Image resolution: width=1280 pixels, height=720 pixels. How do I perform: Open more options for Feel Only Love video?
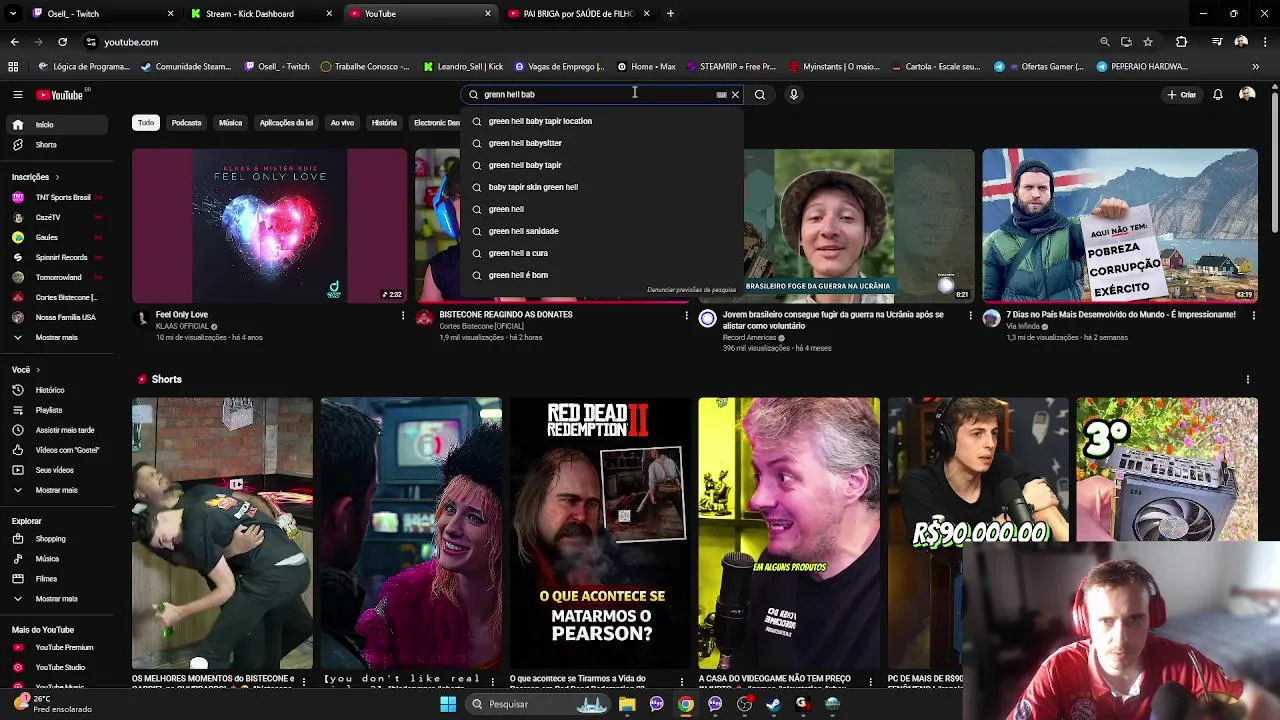(403, 316)
